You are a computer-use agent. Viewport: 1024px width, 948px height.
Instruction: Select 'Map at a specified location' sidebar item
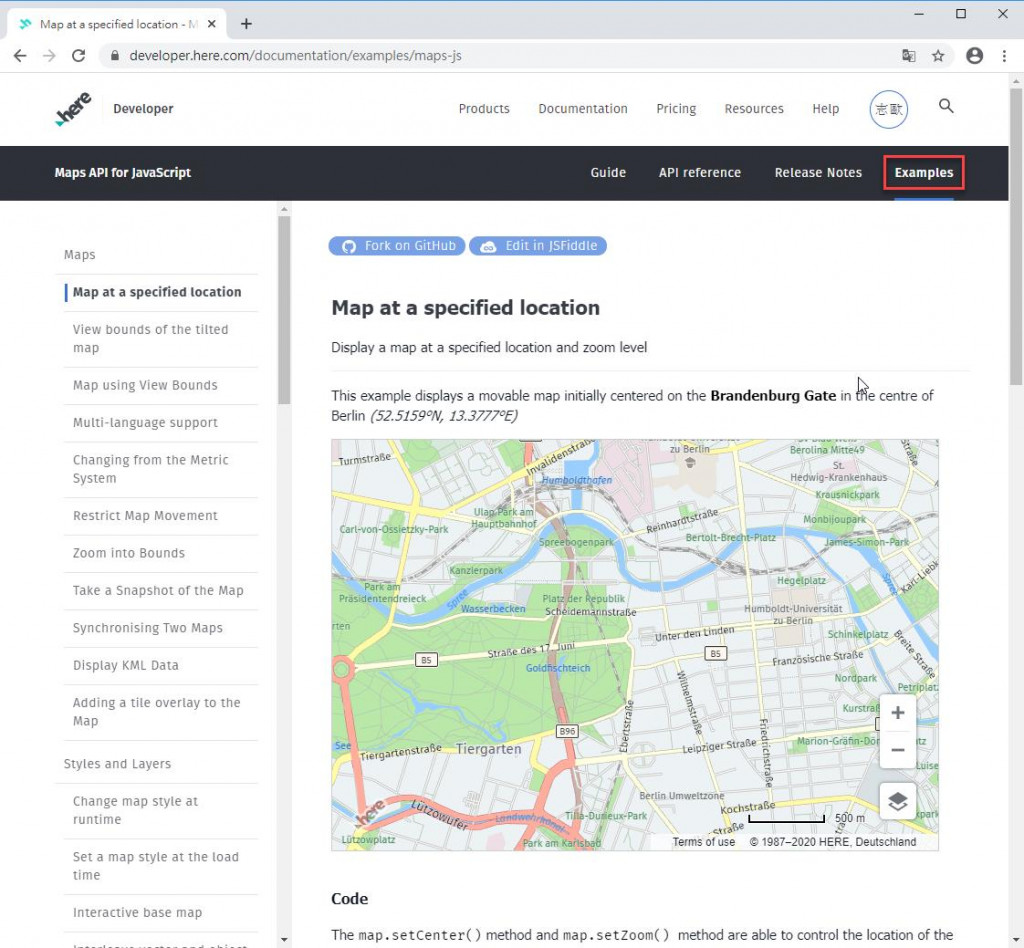tap(157, 292)
